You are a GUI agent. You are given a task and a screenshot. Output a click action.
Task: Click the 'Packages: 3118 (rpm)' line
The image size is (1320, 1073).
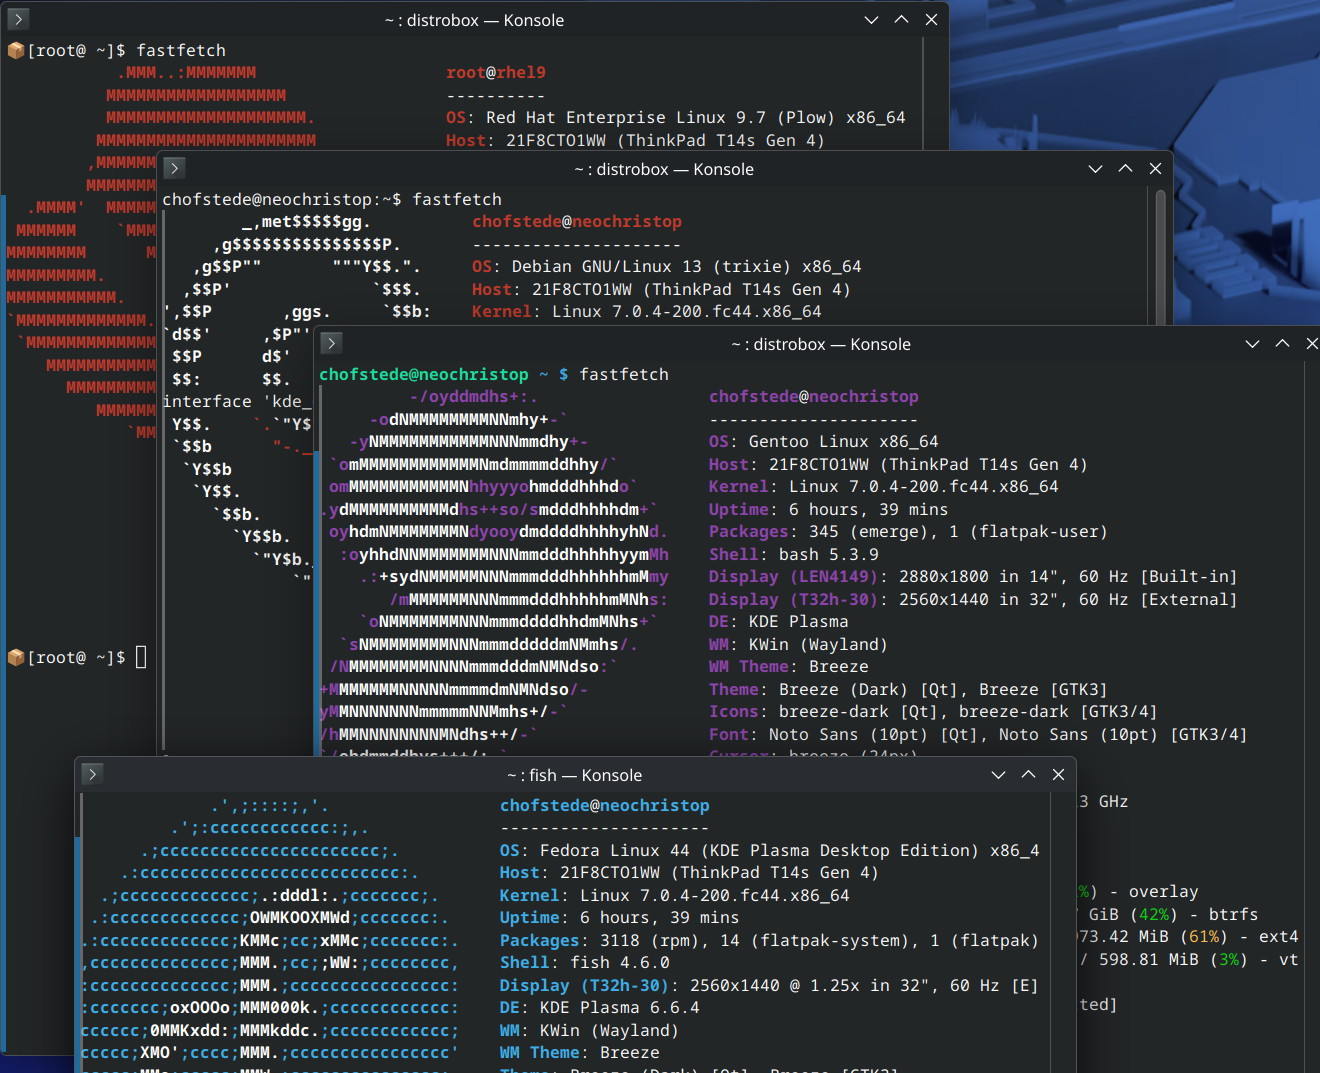770,940
